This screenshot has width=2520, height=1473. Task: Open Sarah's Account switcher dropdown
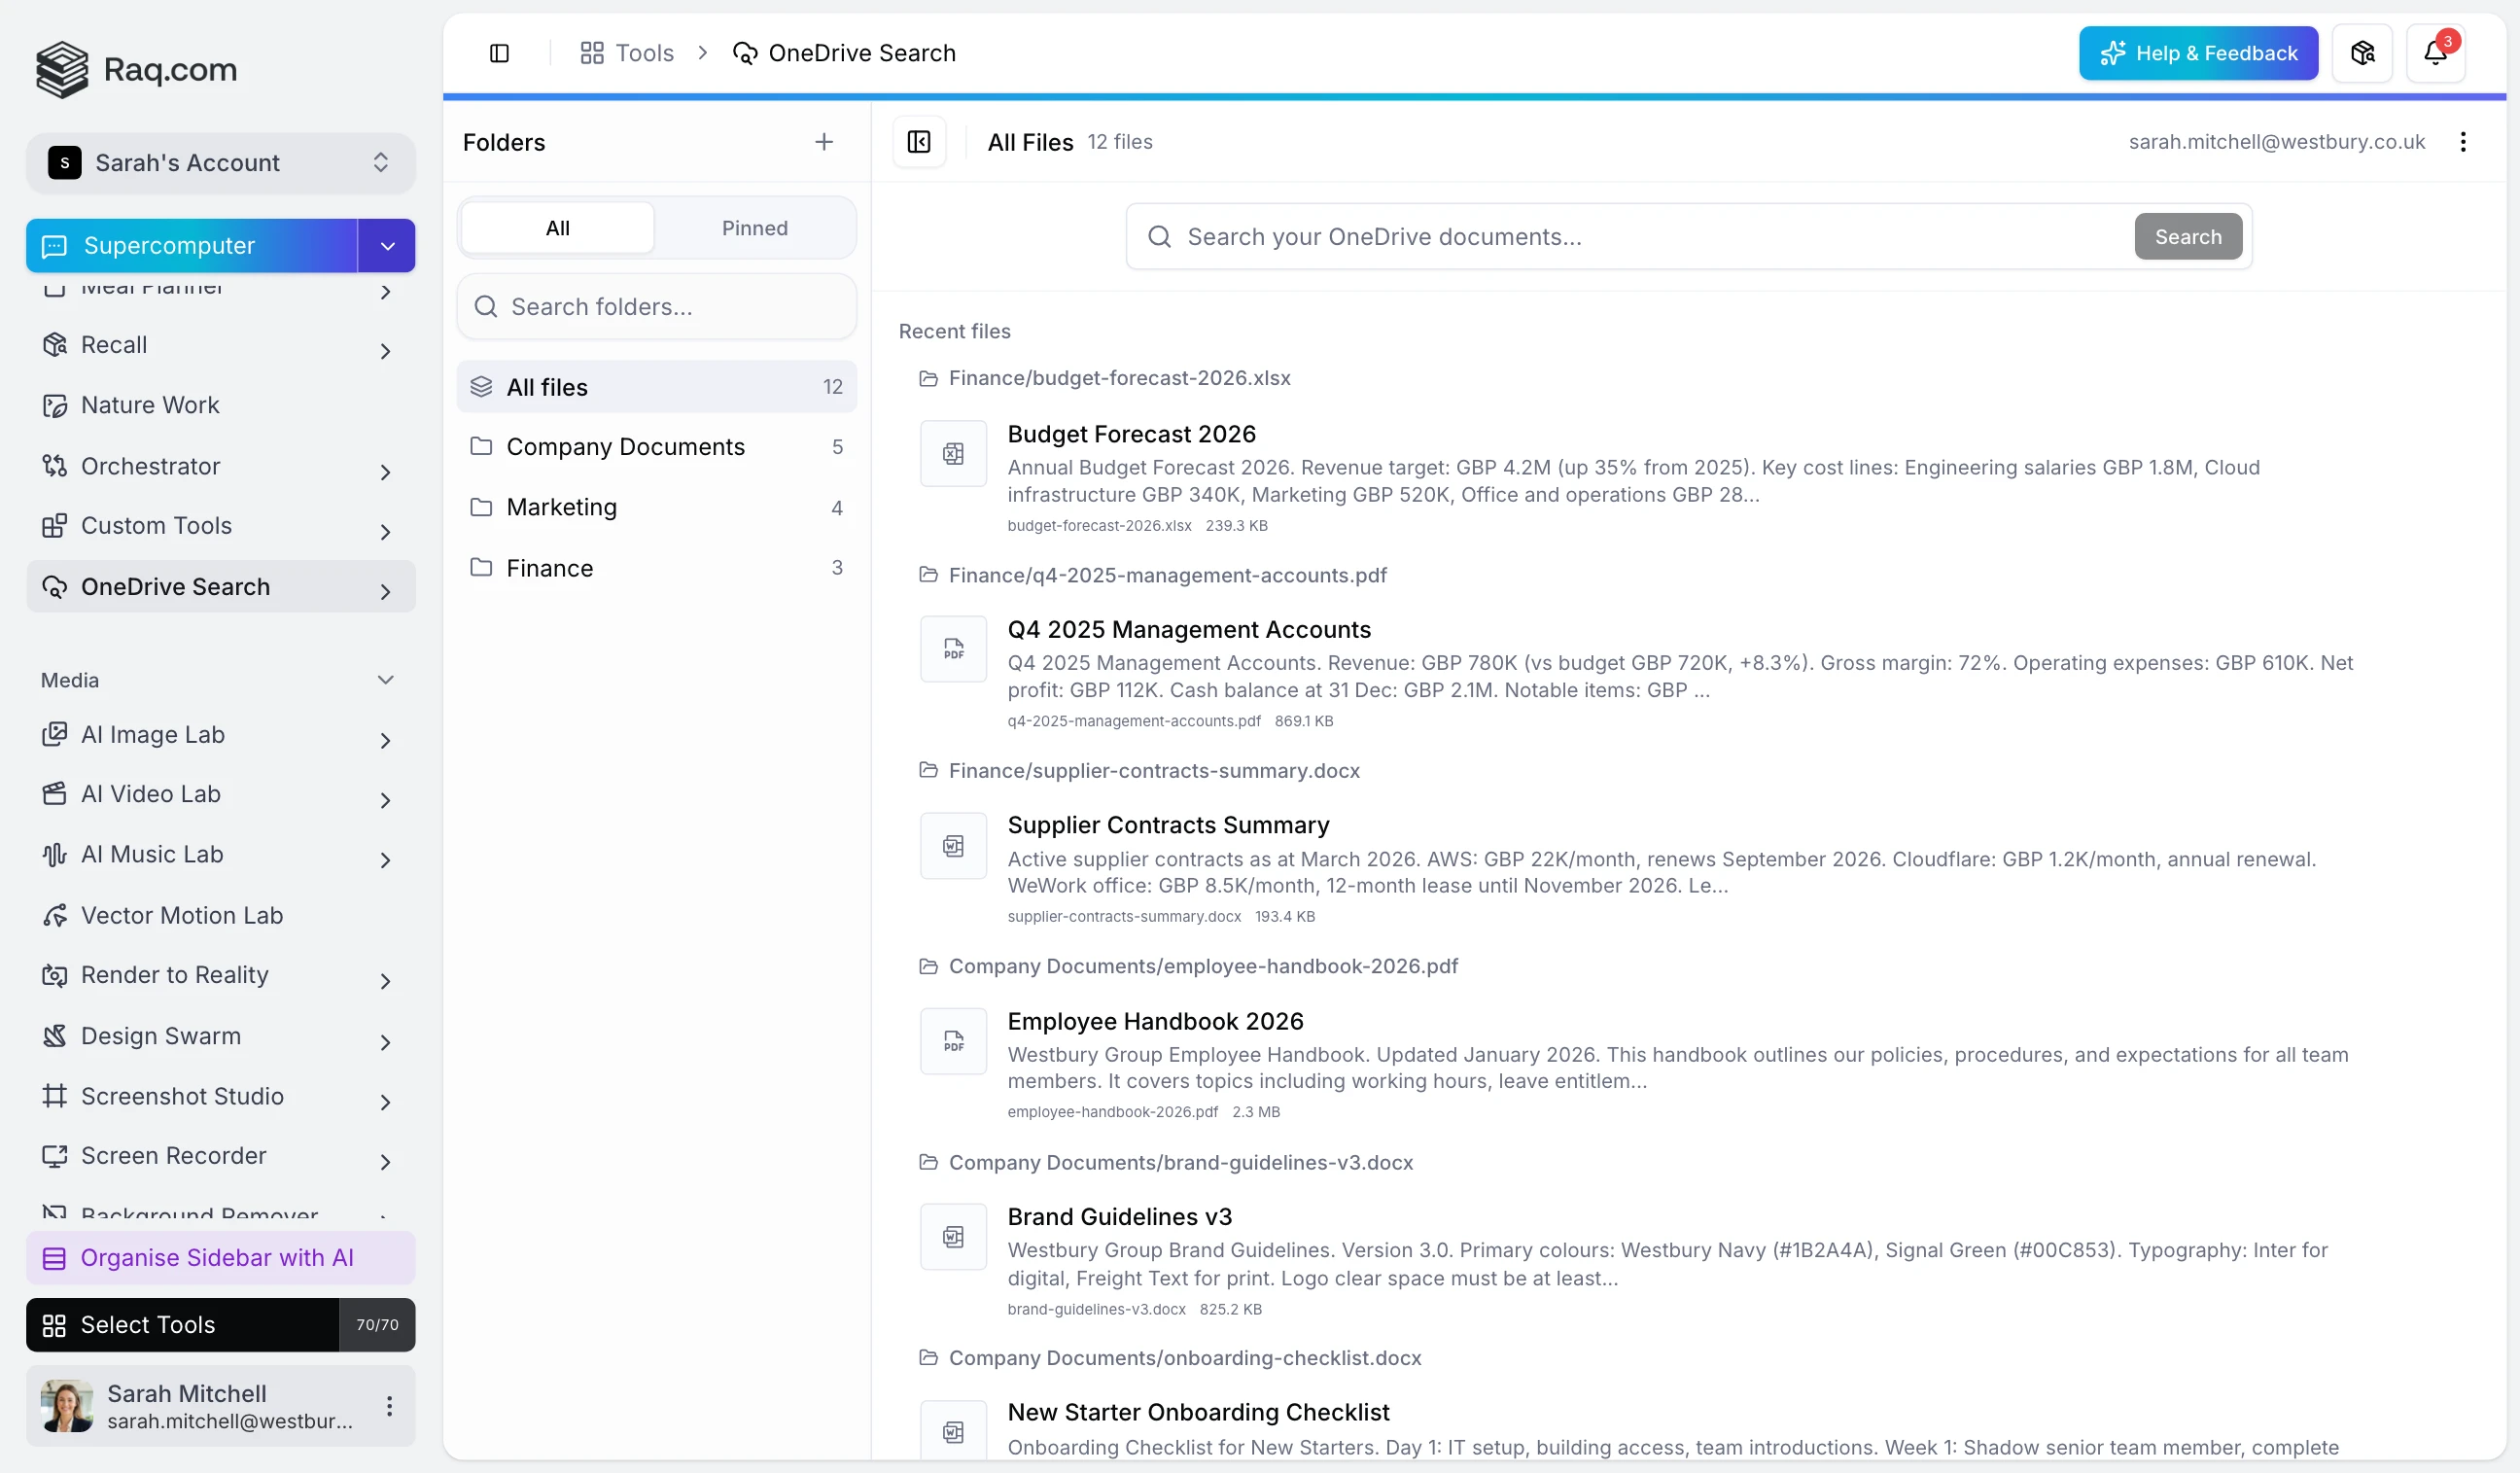coord(220,163)
